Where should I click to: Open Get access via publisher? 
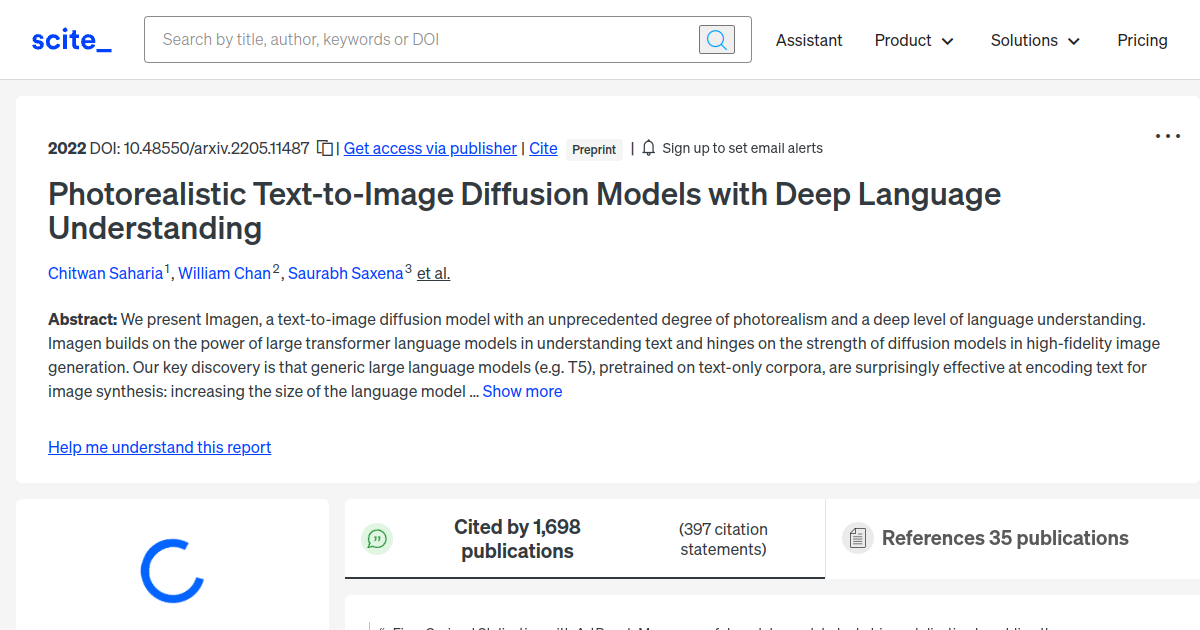coord(429,148)
